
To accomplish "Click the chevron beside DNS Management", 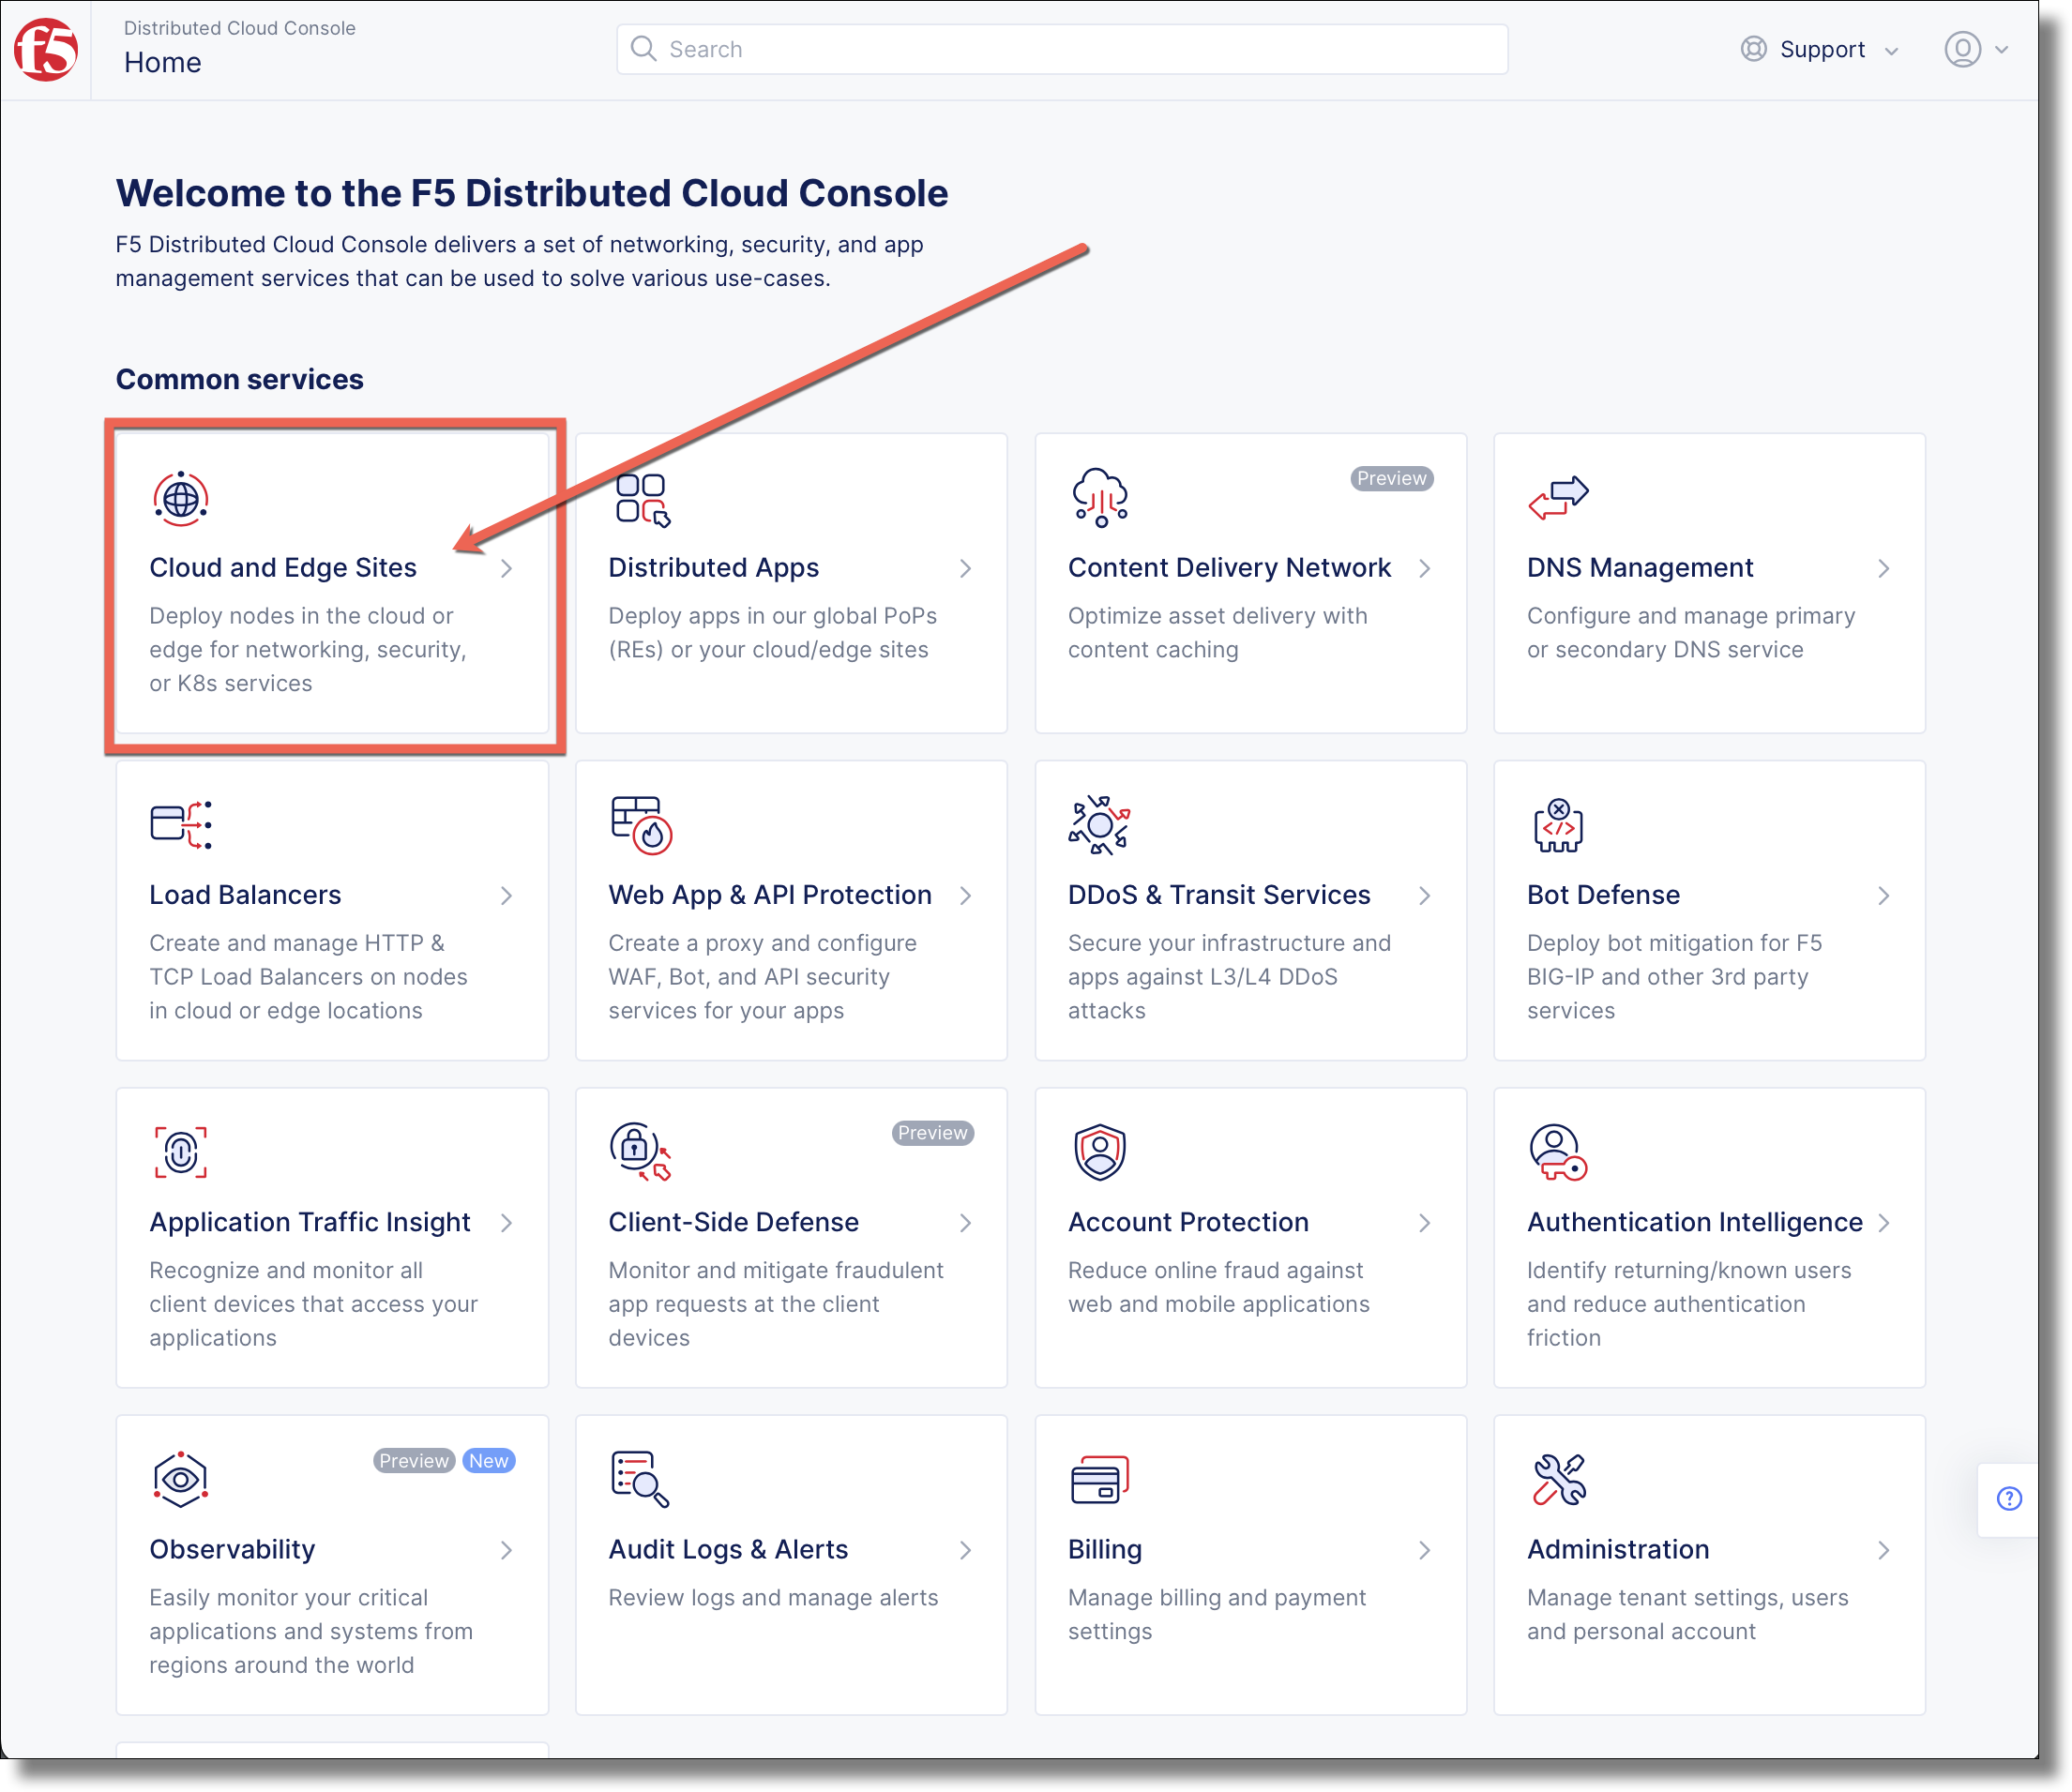I will (1884, 568).
